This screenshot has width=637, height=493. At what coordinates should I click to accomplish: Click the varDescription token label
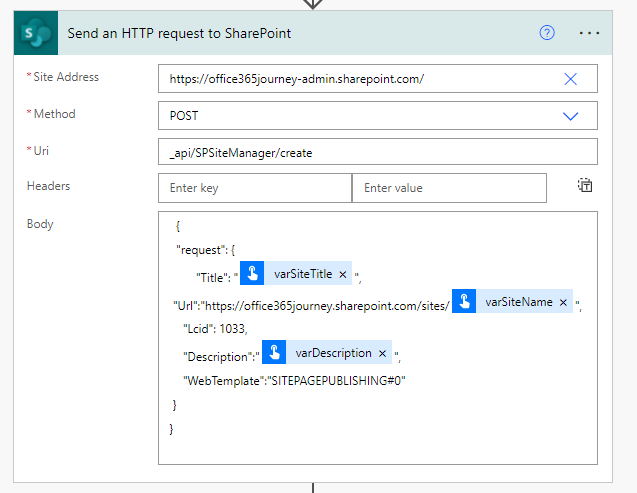[x=334, y=353]
